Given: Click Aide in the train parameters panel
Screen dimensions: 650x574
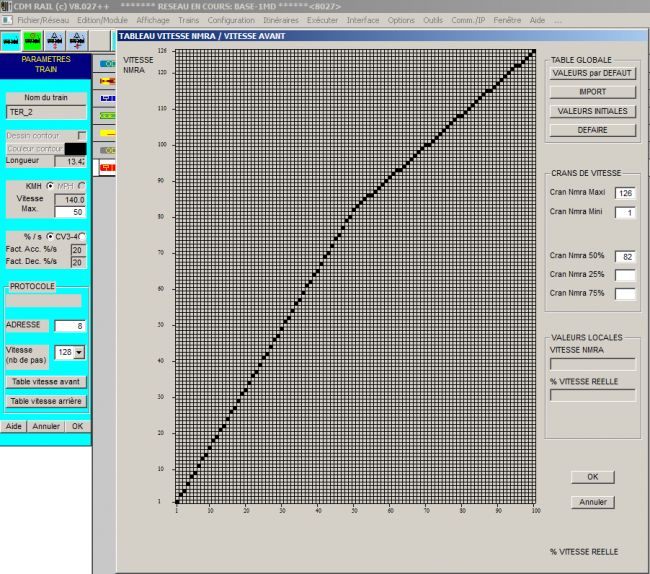Looking at the screenshot, I should coord(13,426).
